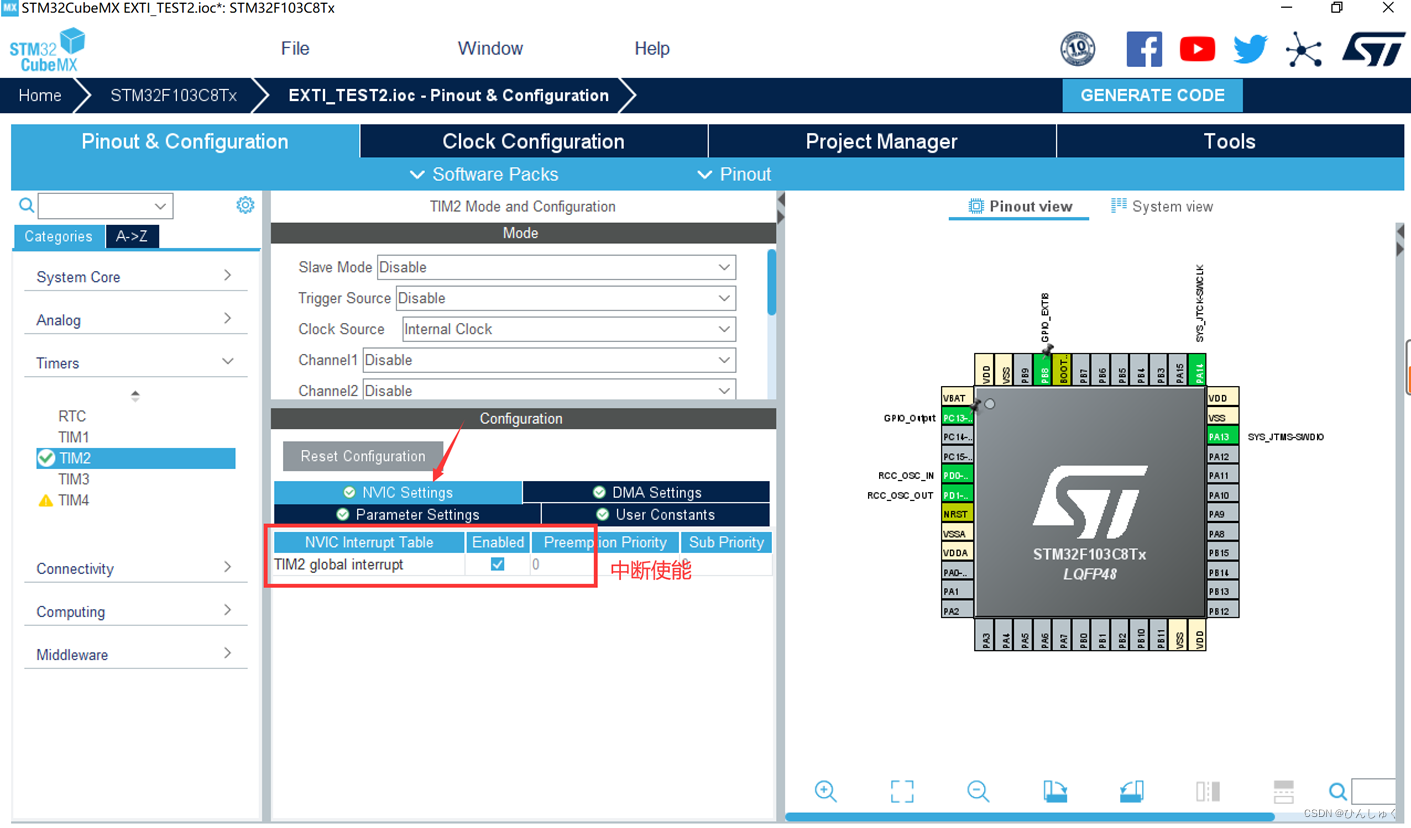Select the PC13 pin on the chip
Viewport: 1411px width, 828px height.
click(957, 417)
